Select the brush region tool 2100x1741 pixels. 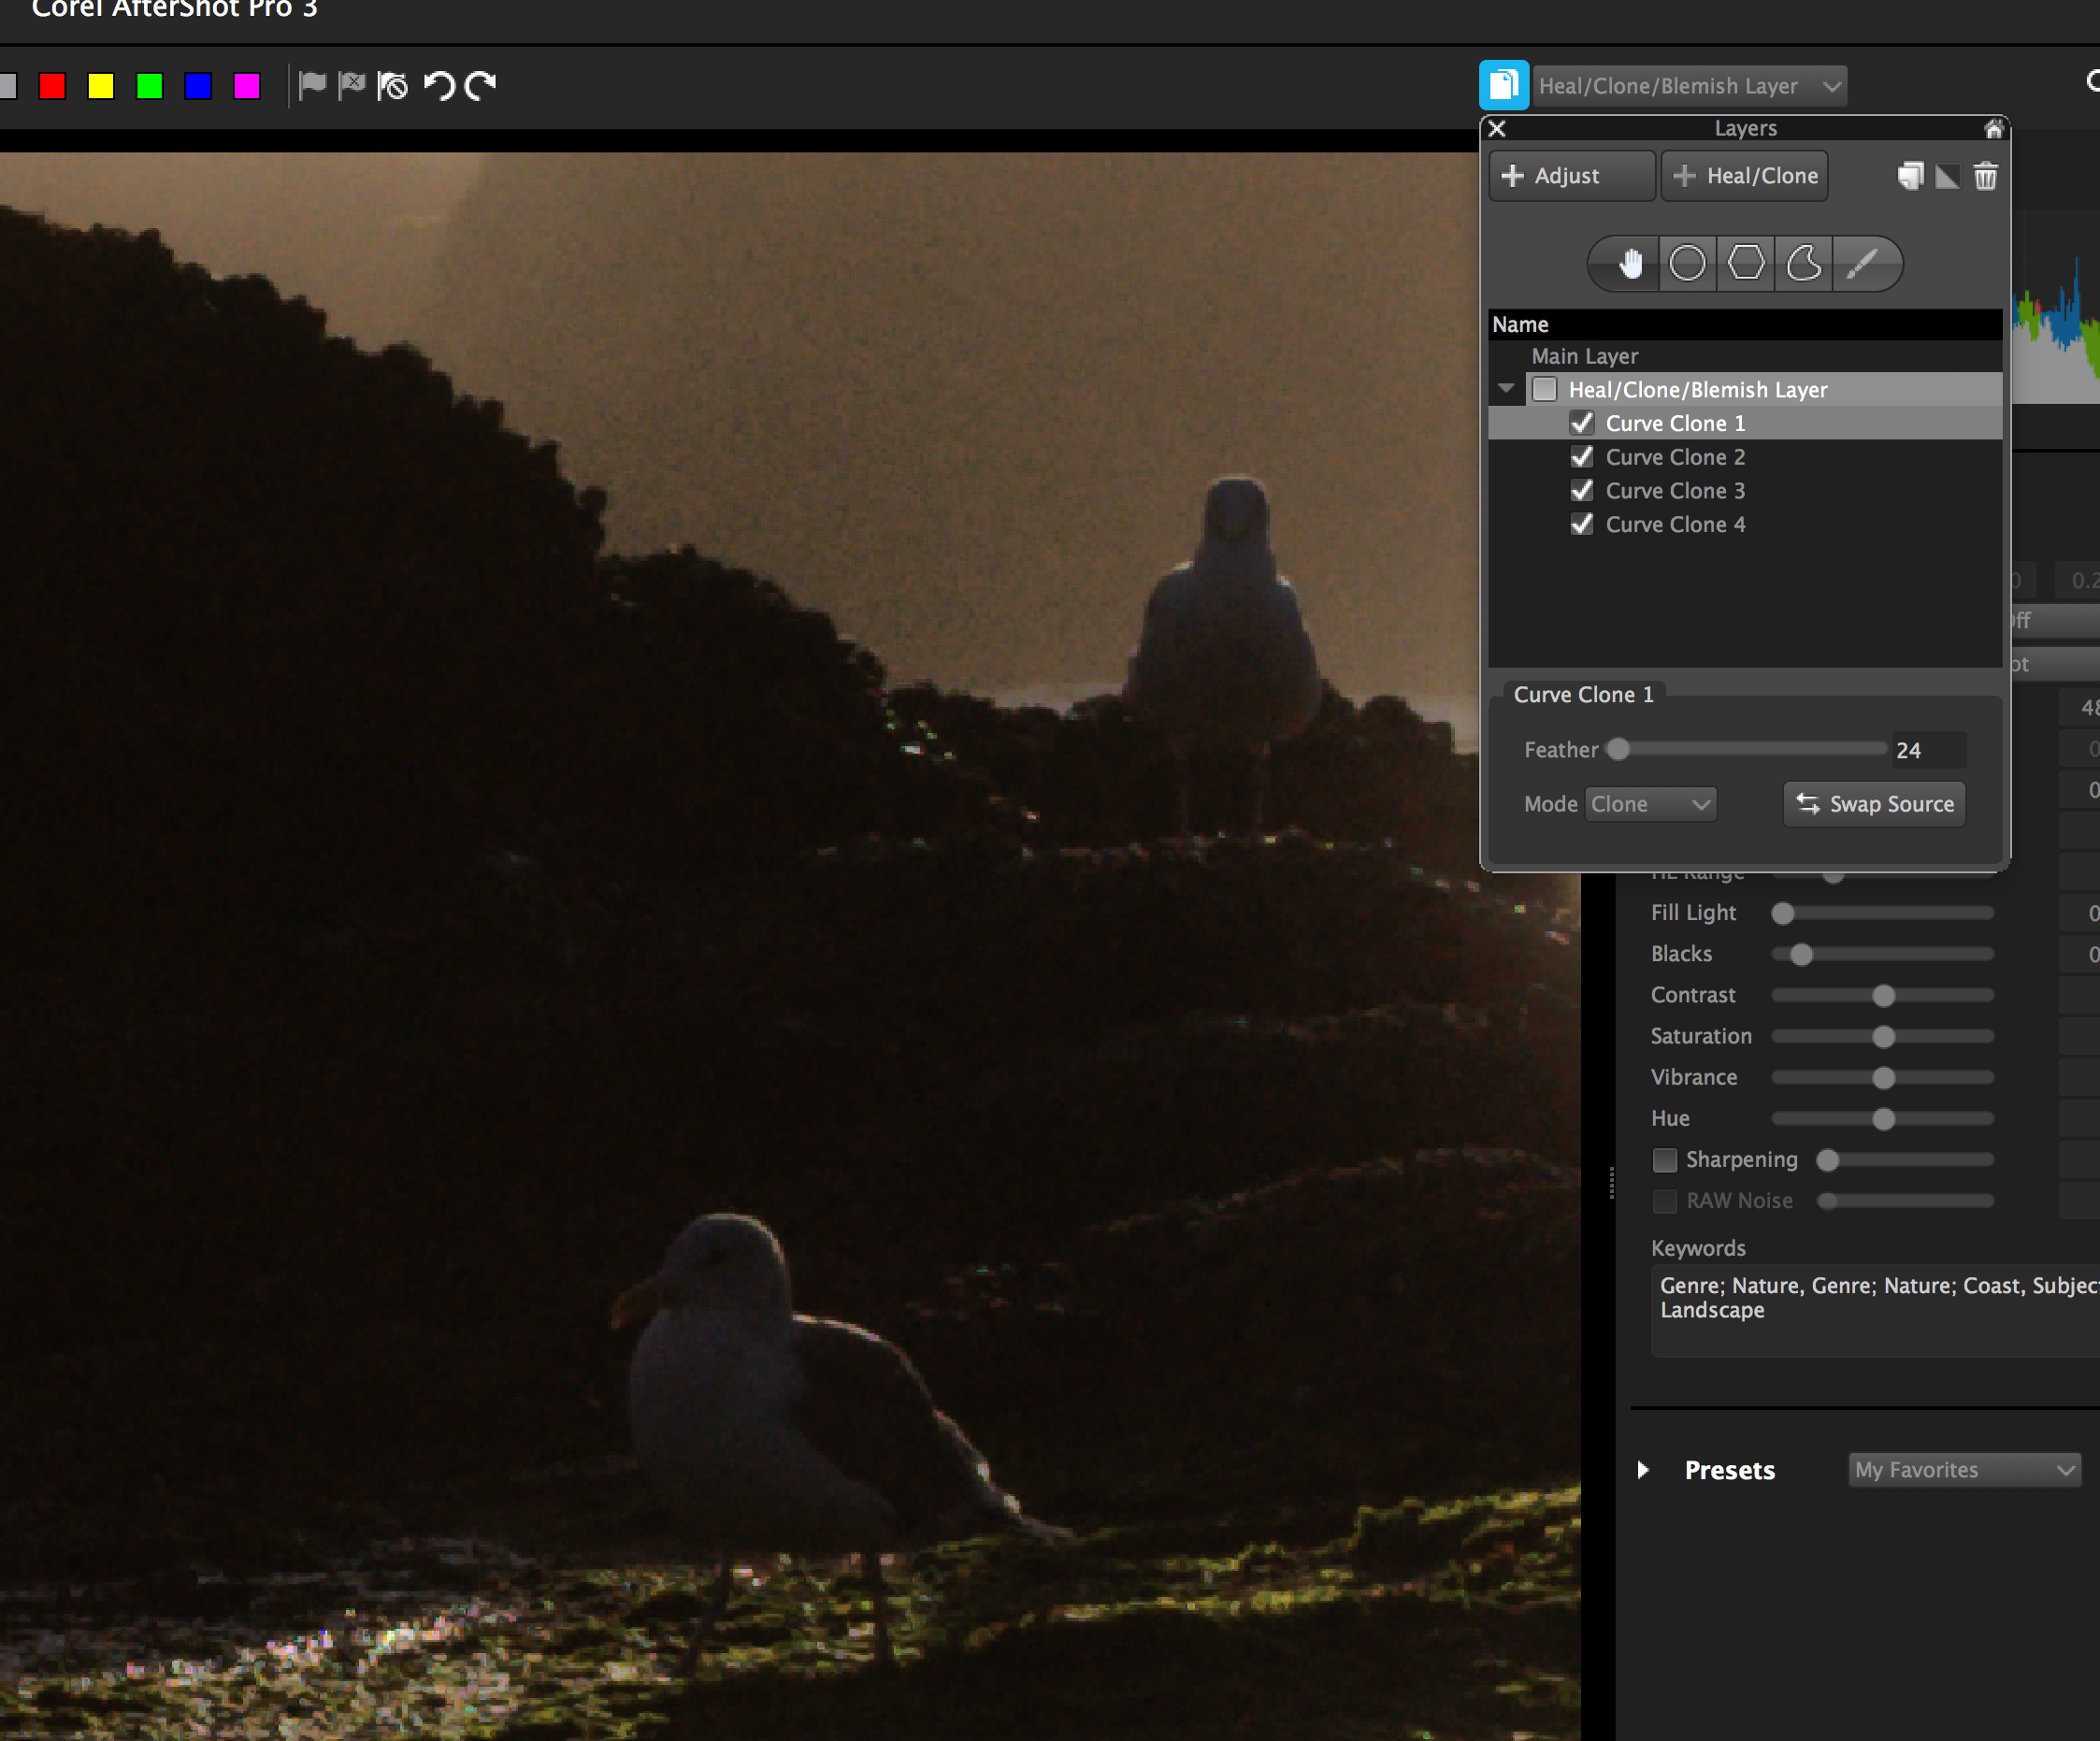(1861, 264)
